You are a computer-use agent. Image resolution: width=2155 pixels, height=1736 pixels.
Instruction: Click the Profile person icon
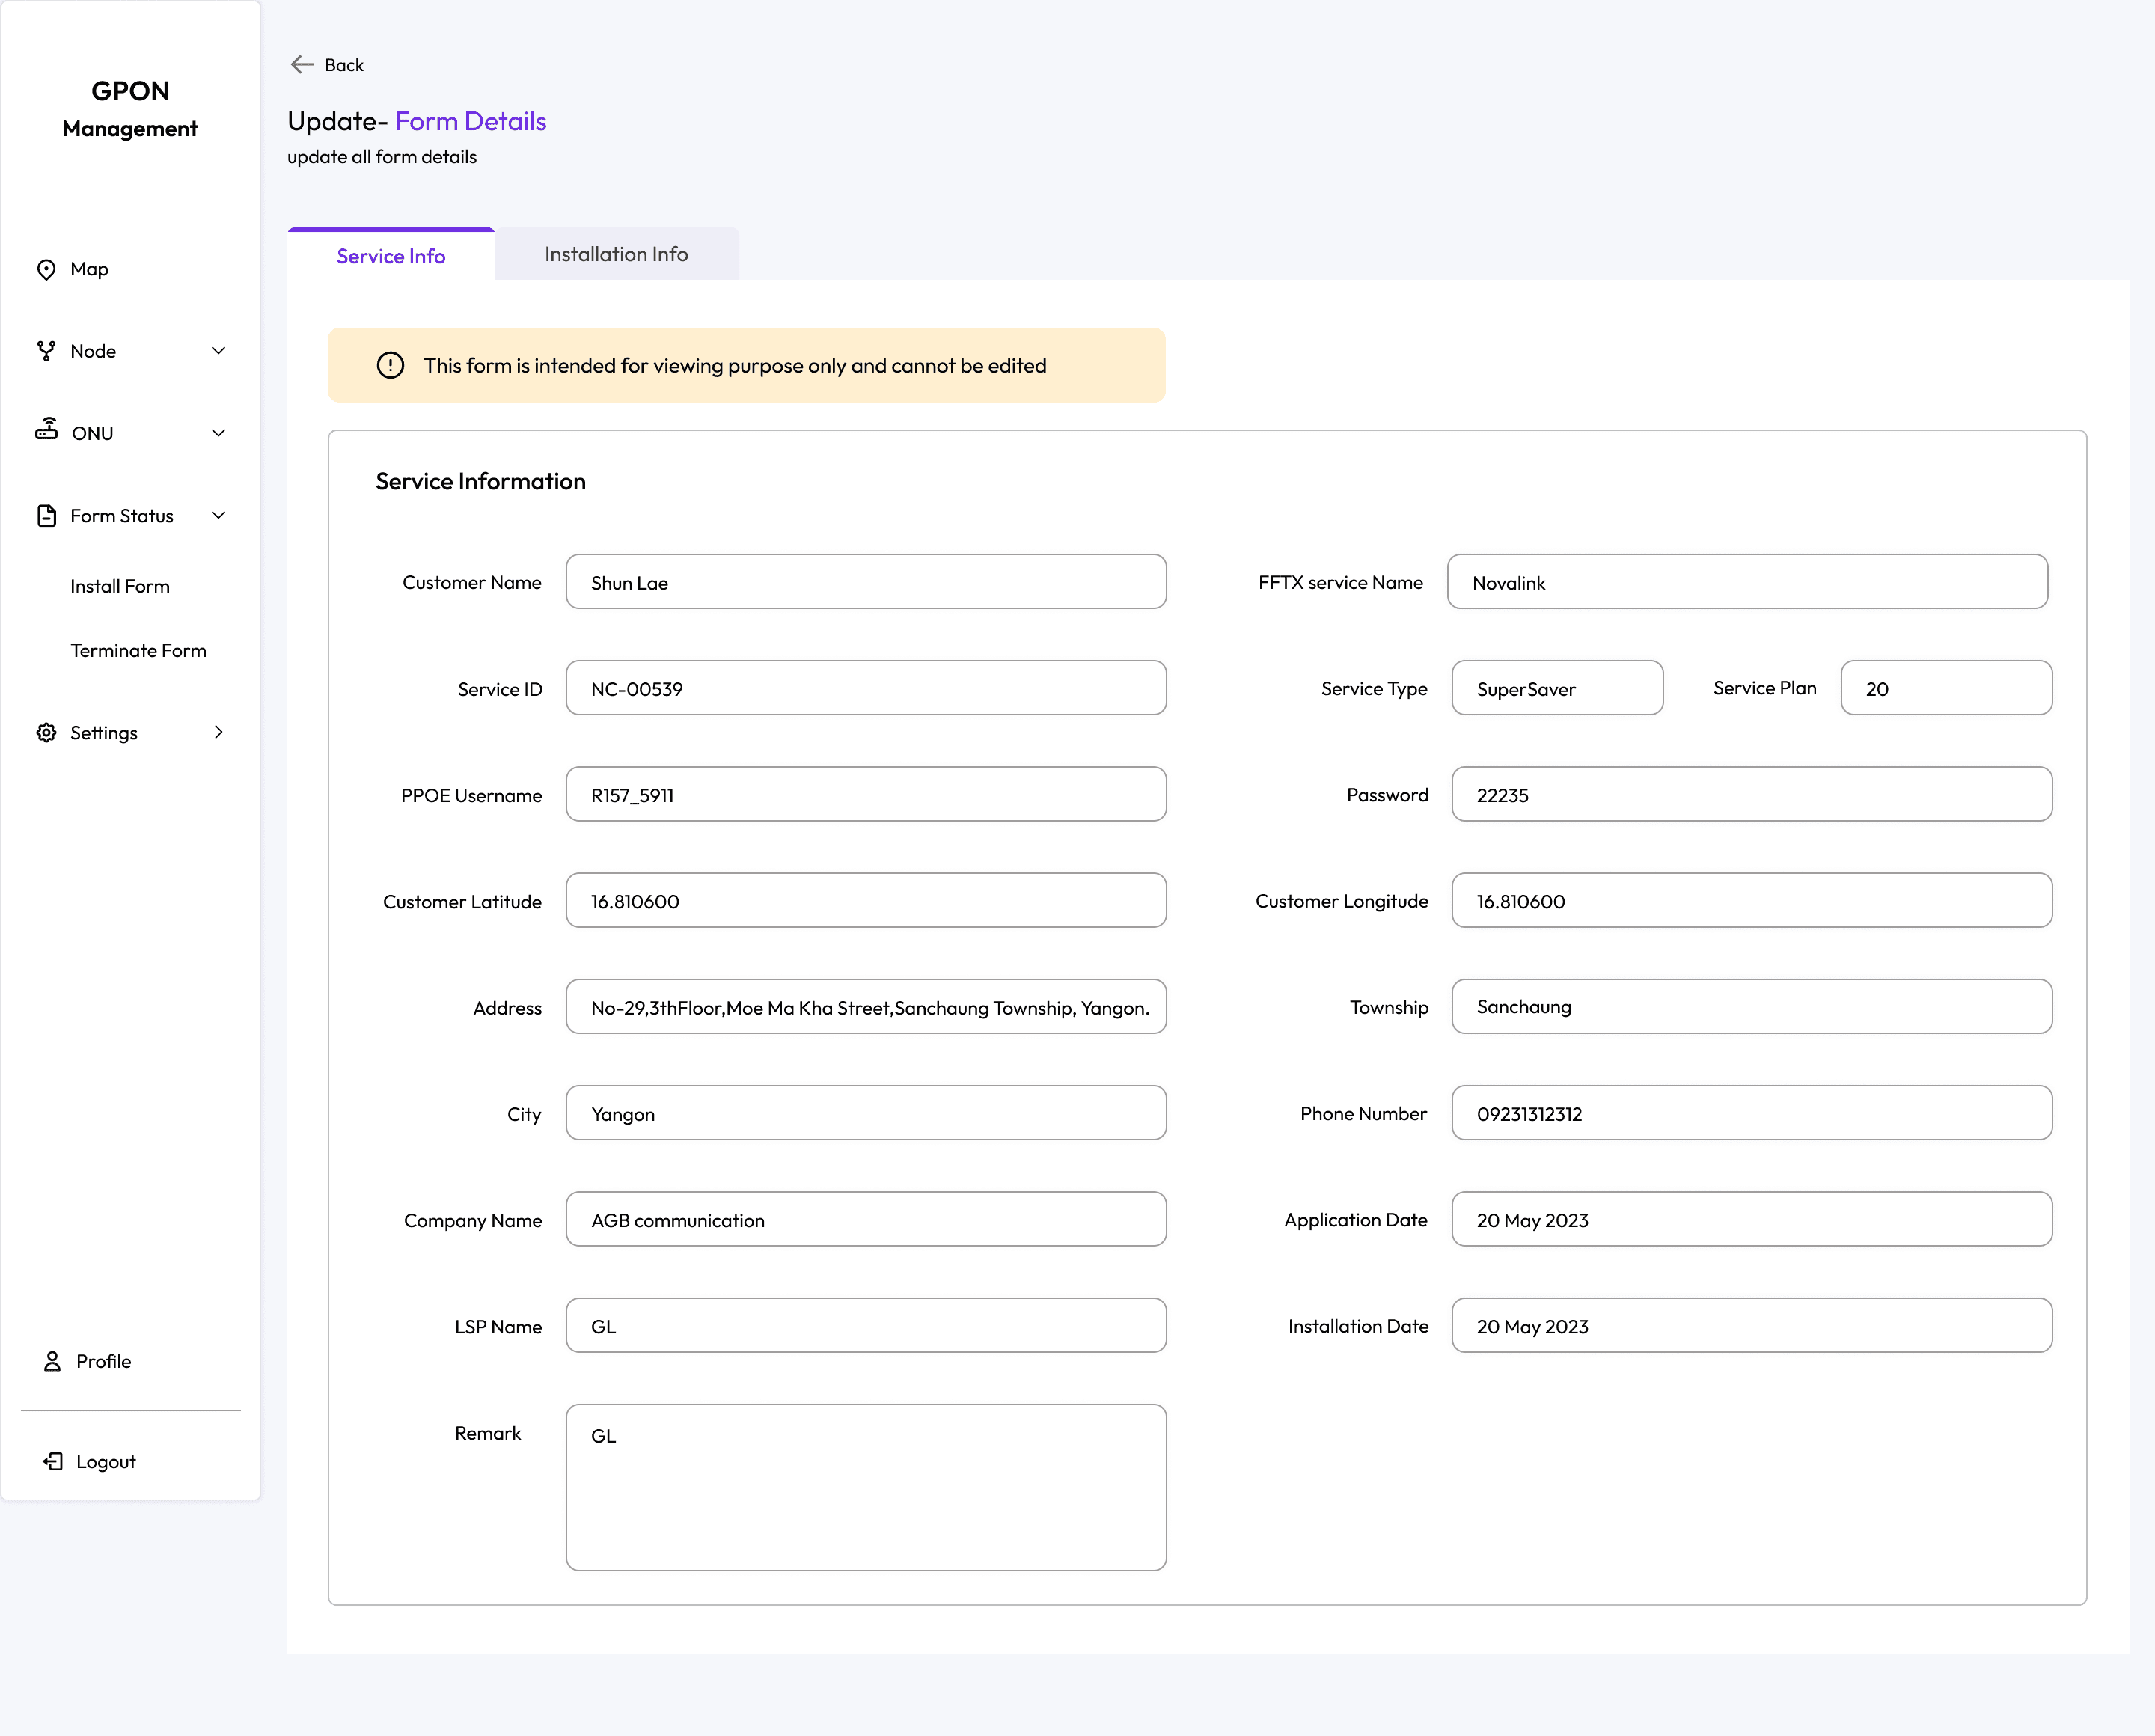pos(52,1361)
